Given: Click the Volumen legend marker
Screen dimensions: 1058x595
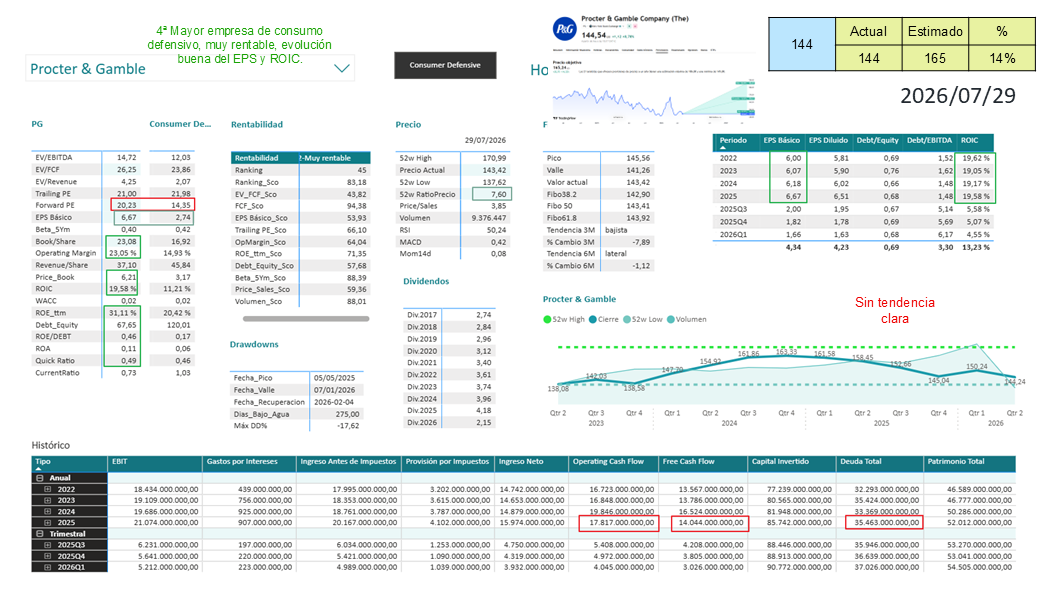Looking at the screenshot, I should [x=671, y=320].
